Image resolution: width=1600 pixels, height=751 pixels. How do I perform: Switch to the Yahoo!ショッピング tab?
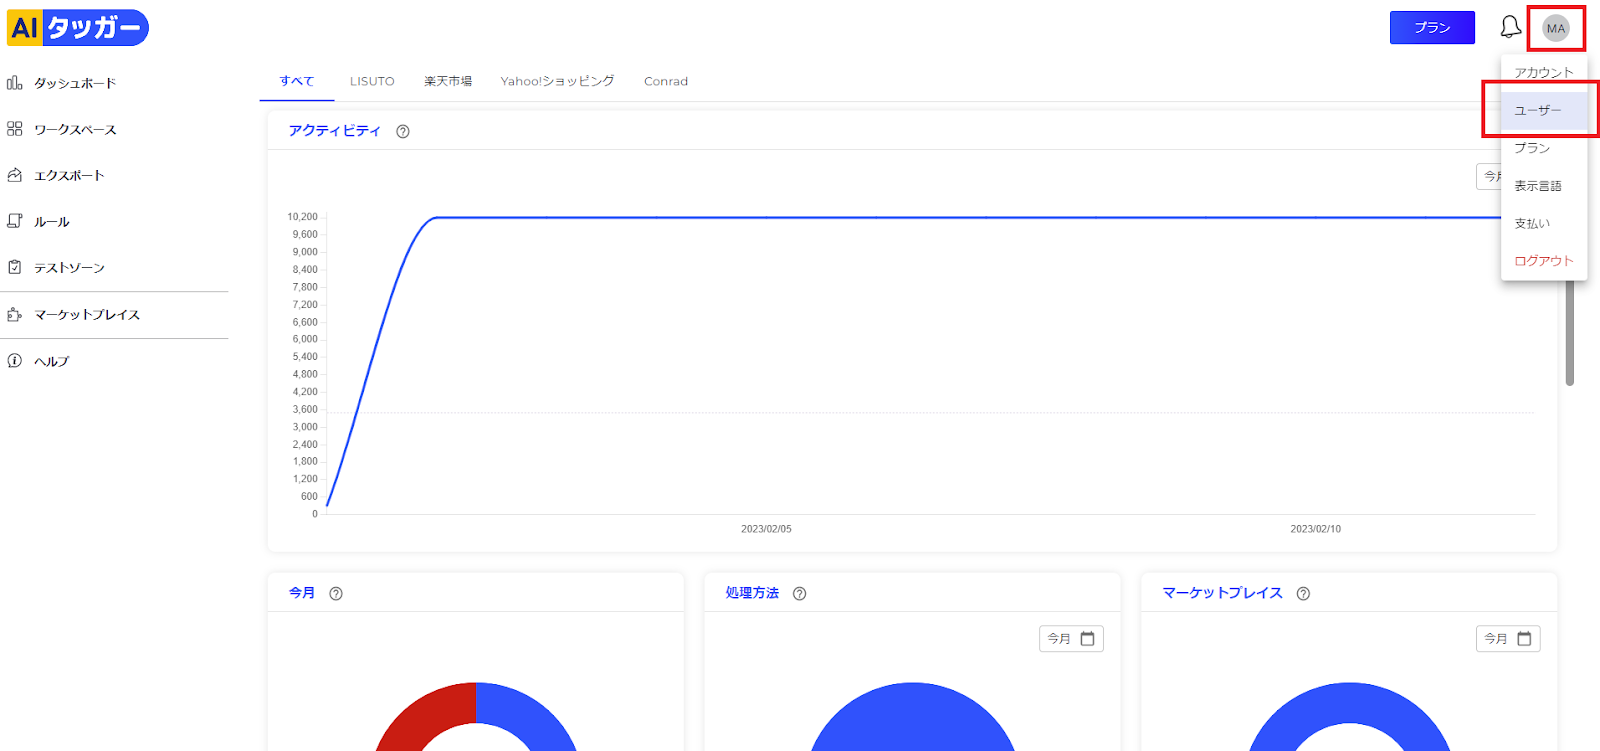(557, 81)
